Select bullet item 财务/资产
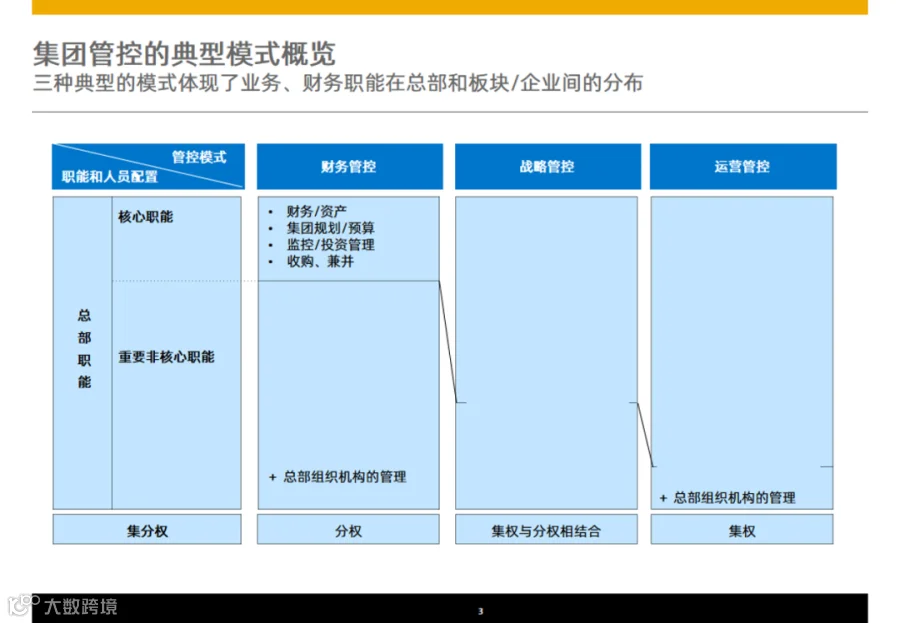Image resolution: width=900 pixels, height=623 pixels. click(316, 211)
